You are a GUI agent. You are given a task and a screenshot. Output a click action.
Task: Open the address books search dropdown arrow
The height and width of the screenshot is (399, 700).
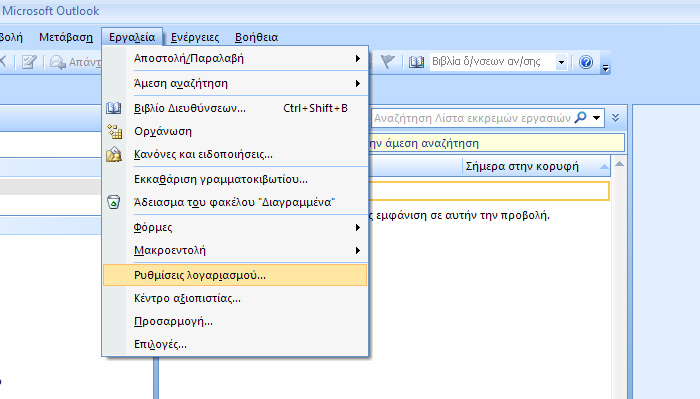click(x=561, y=62)
